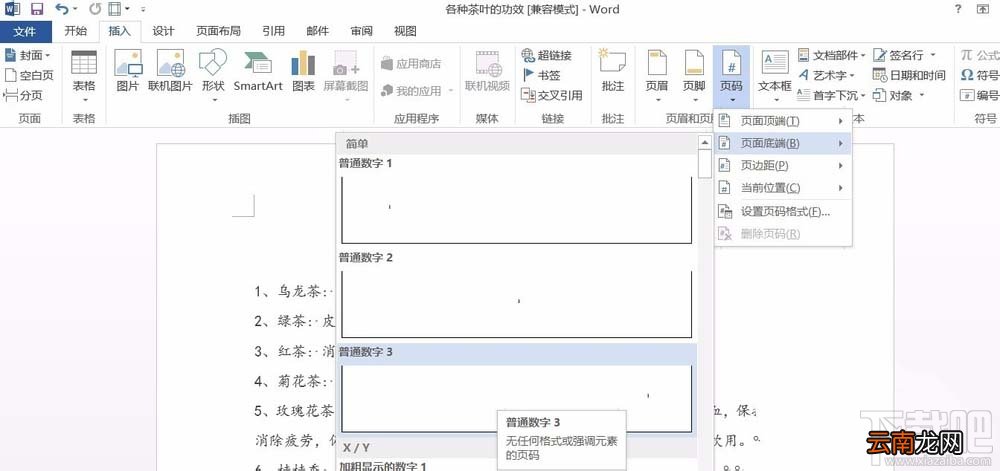This screenshot has width=1000, height=471.
Task: Expand Current Position (当前位置) submenu
Action: click(x=783, y=188)
